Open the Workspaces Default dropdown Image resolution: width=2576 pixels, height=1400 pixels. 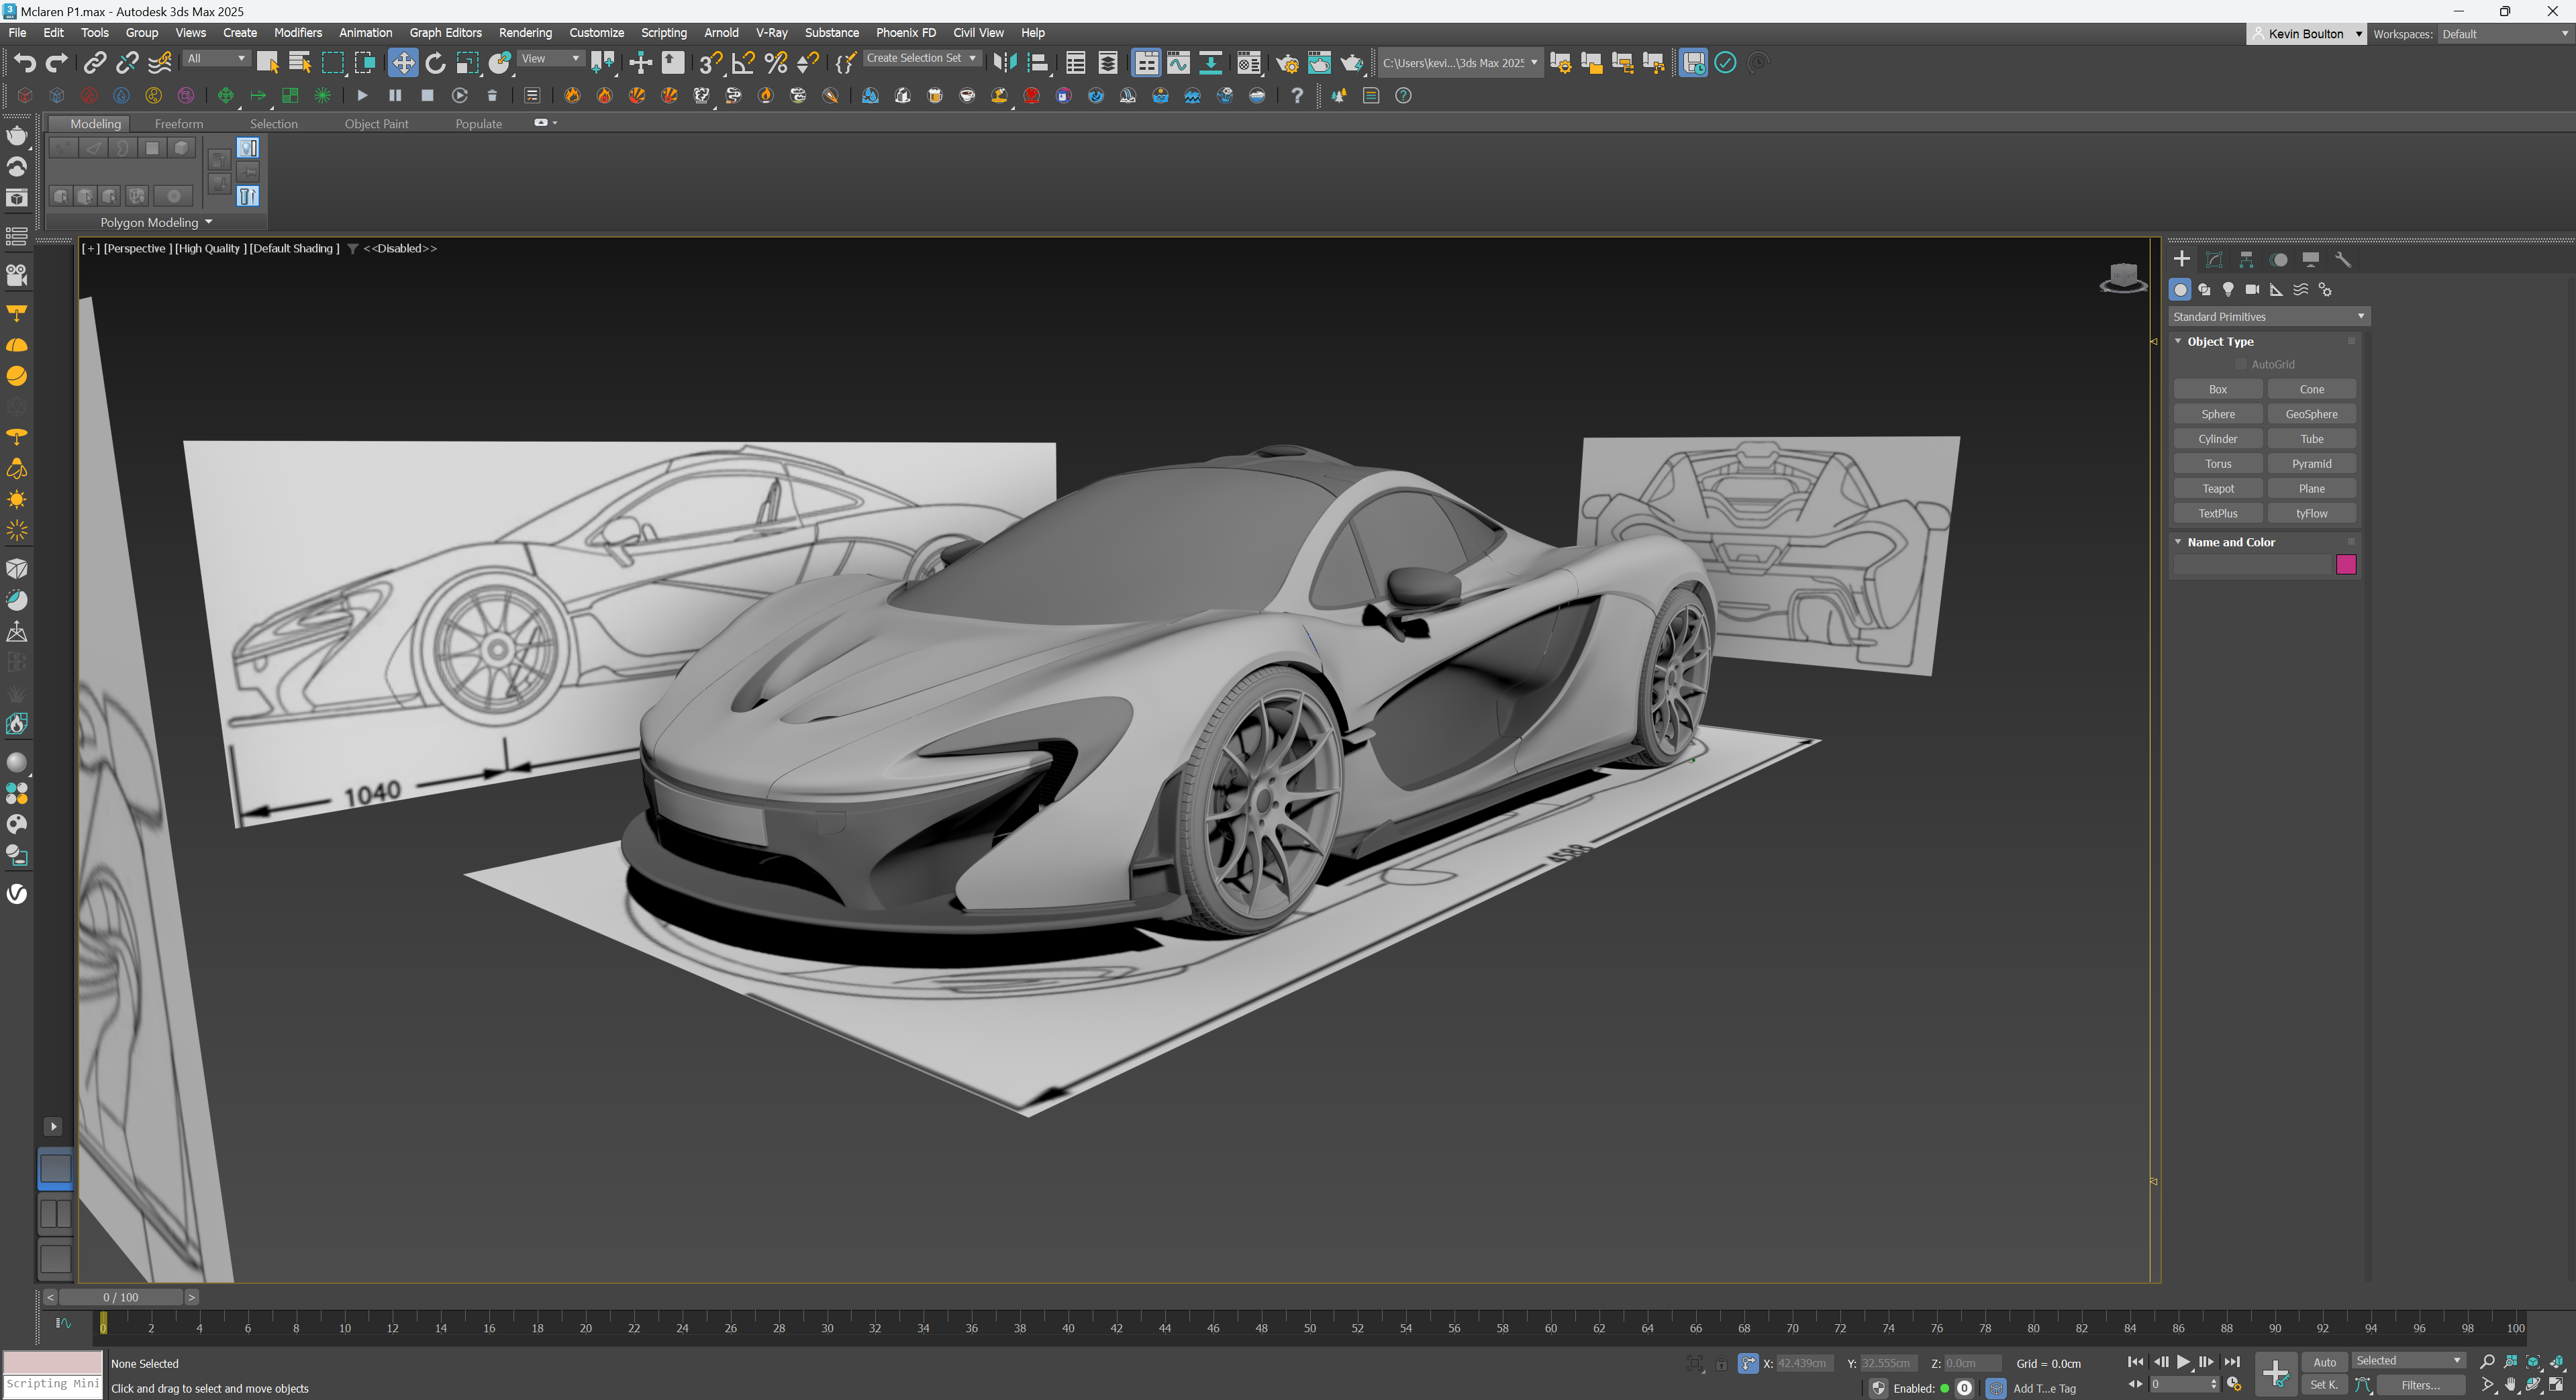click(x=2504, y=34)
